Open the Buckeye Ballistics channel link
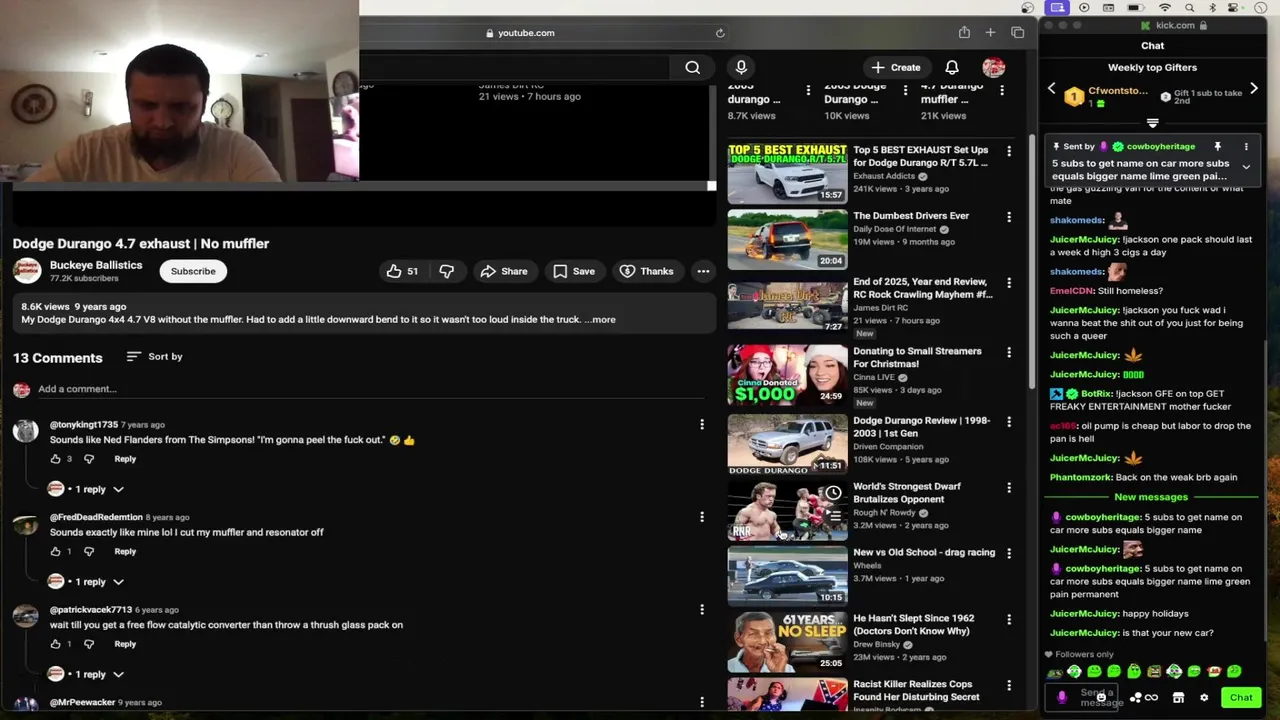Screen dimensions: 1280x720 pyautogui.click(x=96, y=265)
